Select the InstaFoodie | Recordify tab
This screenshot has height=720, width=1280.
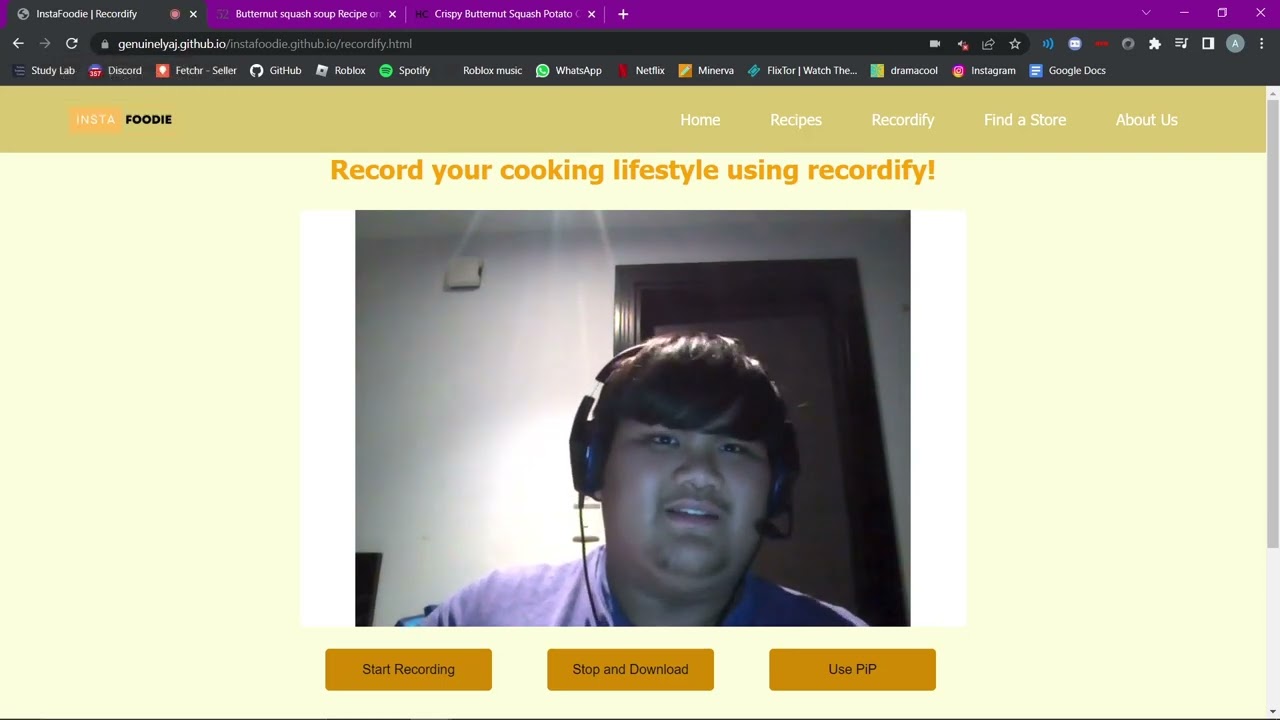(106, 14)
